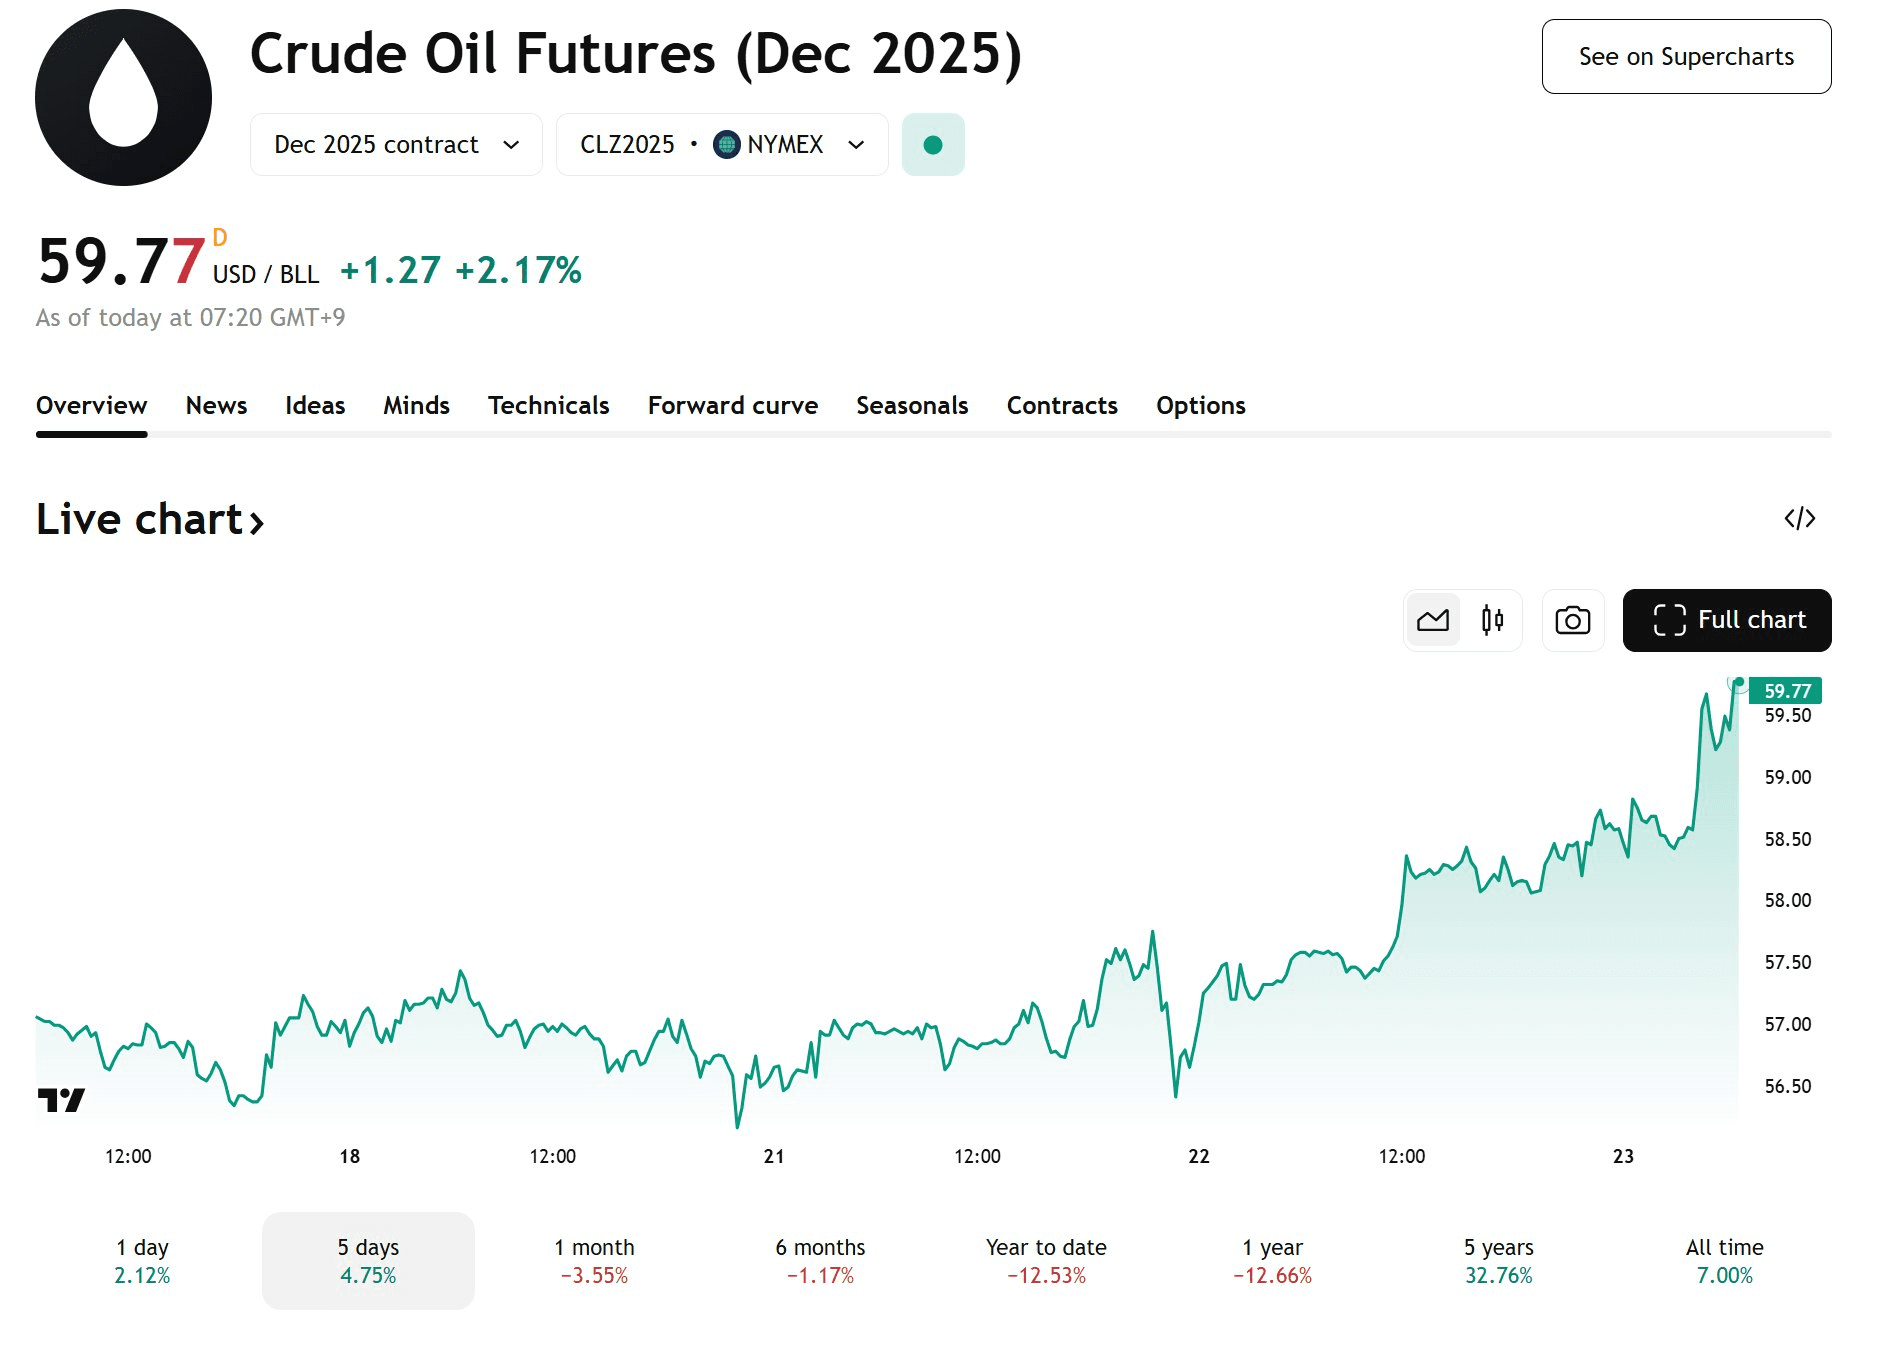This screenshot has height=1363, width=1879.
Task: Click the green market status indicator
Action: pos(933,145)
